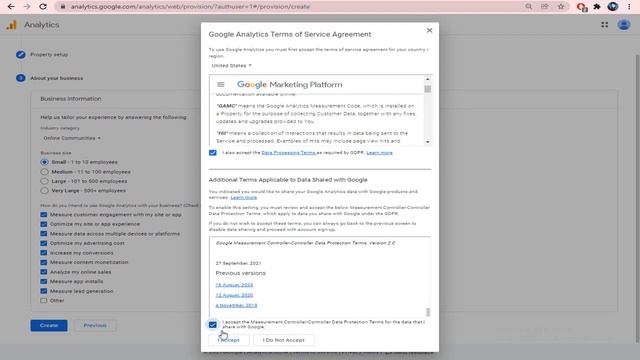Viewport: 640px width, 360px height.
Task: Open the 16 August 2020 previous version
Action: coord(234,285)
